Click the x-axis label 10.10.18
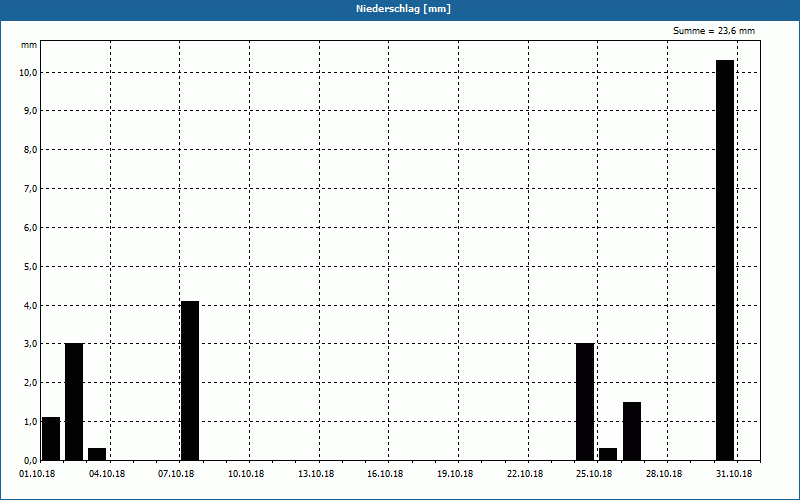Screen dimensions: 800x500 [246, 474]
